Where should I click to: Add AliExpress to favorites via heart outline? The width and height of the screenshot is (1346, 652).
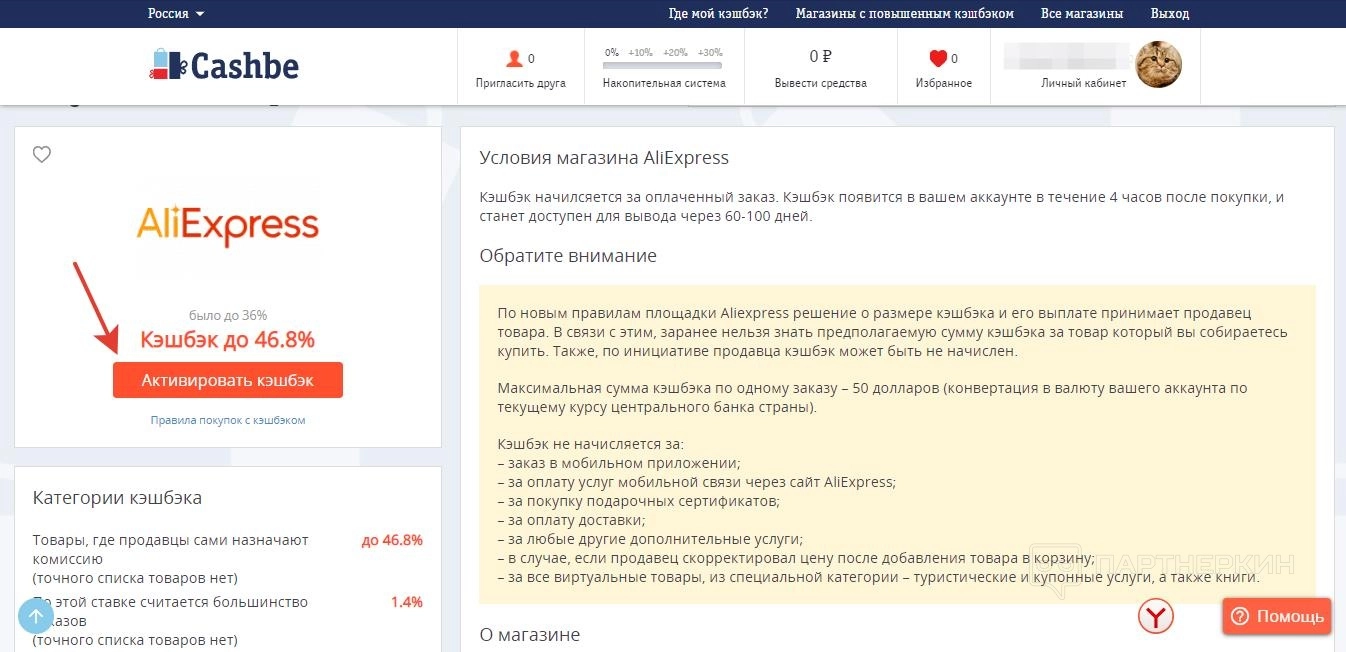[42, 155]
